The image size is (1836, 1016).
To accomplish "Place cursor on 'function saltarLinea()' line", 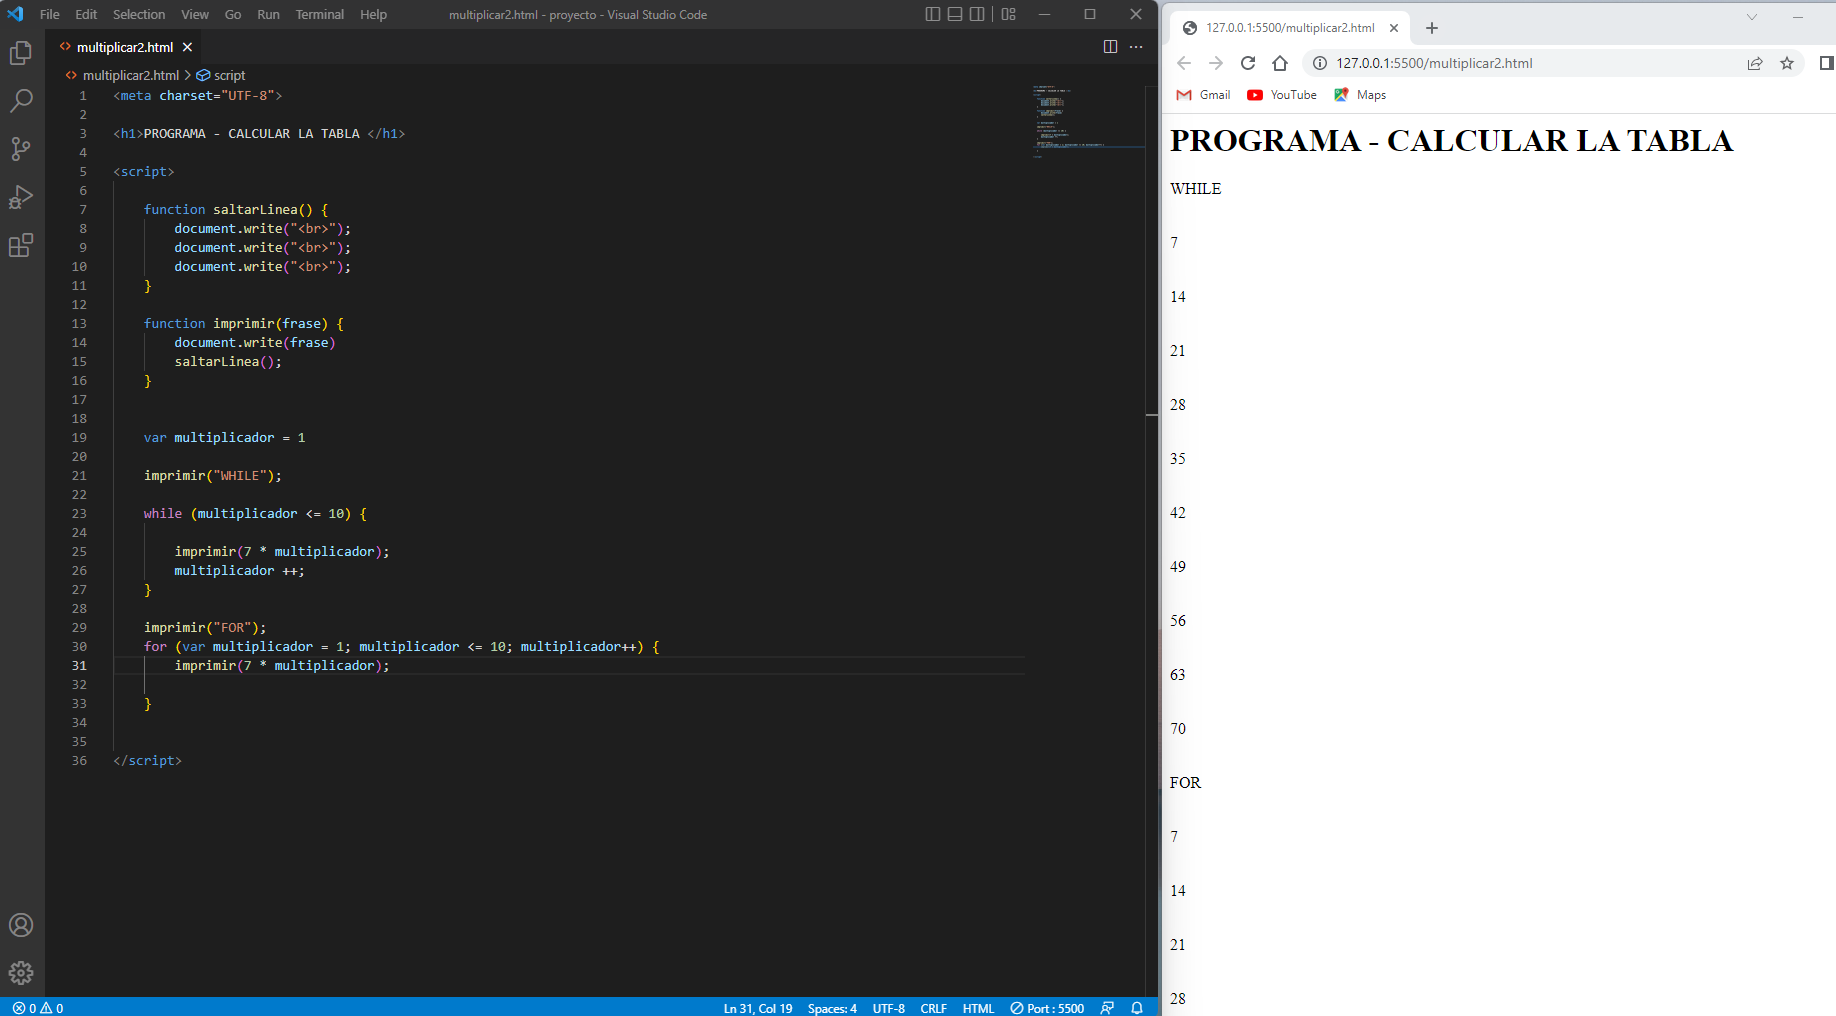I will click(236, 209).
